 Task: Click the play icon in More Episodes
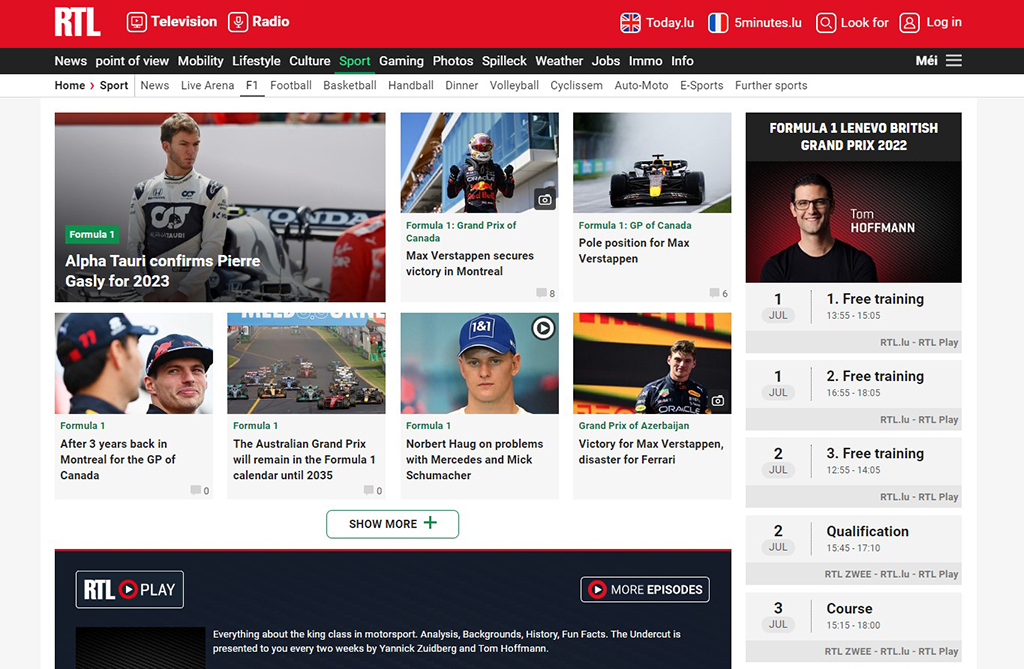pyautogui.click(x=597, y=589)
